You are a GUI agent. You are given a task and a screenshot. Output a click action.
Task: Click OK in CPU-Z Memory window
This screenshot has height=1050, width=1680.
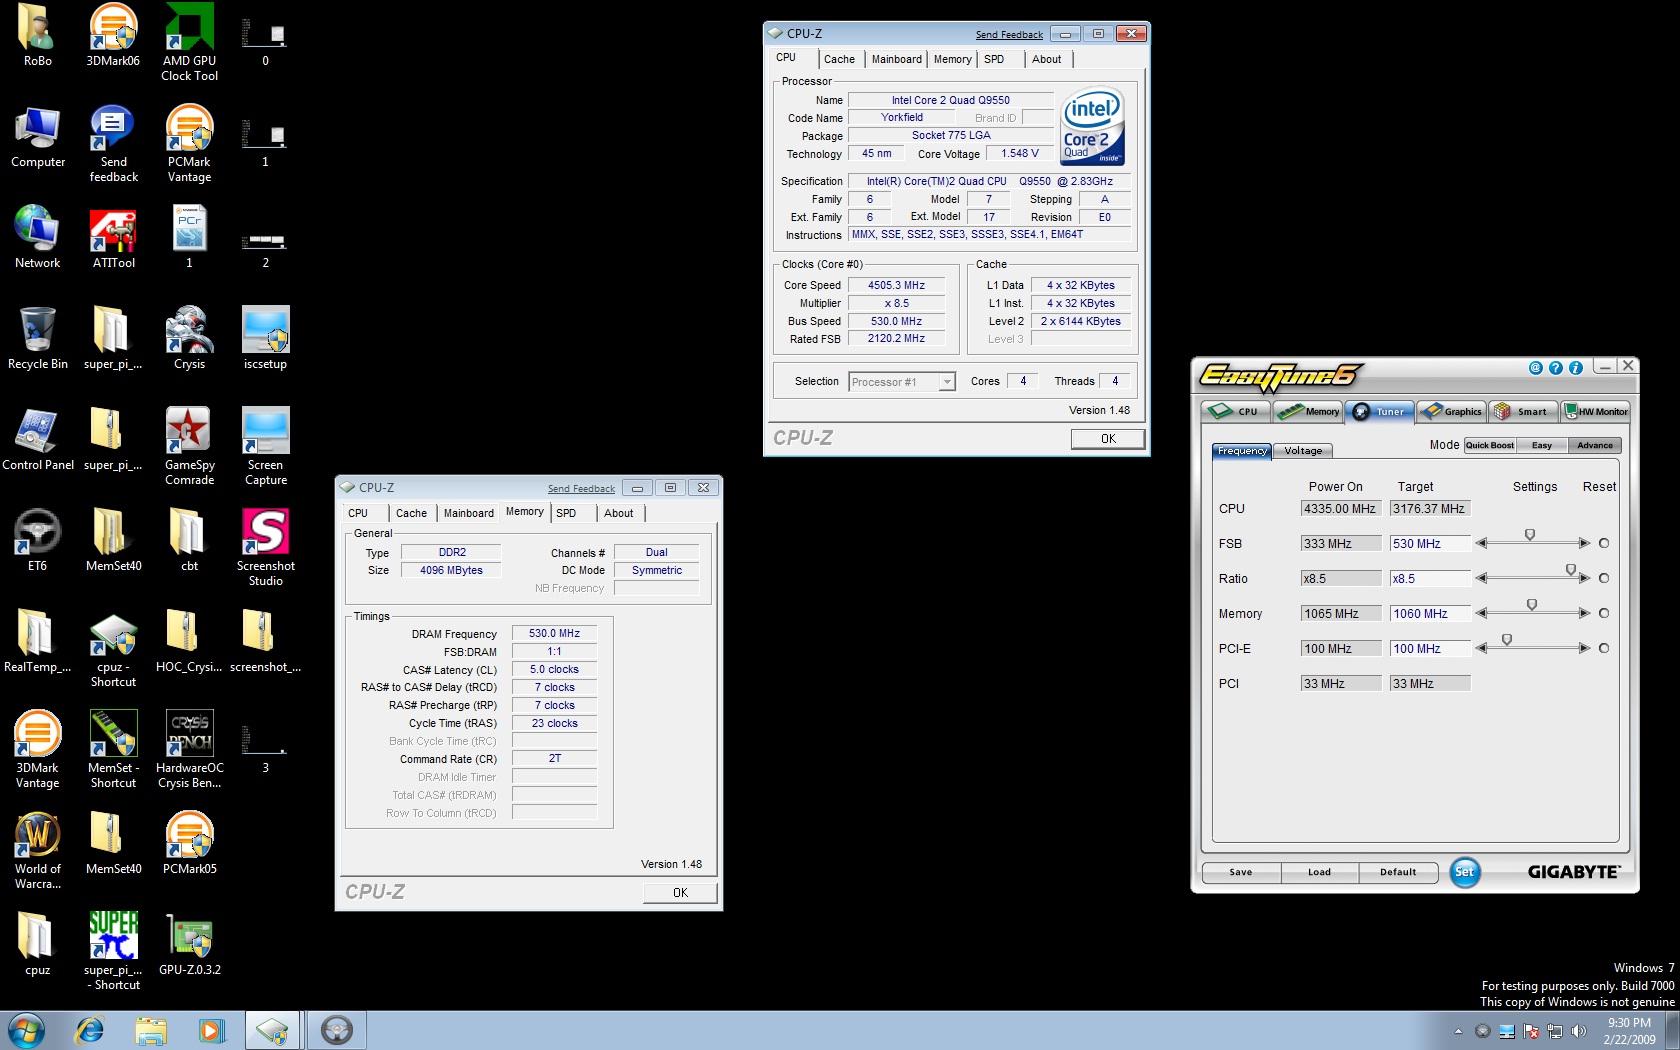coord(680,892)
